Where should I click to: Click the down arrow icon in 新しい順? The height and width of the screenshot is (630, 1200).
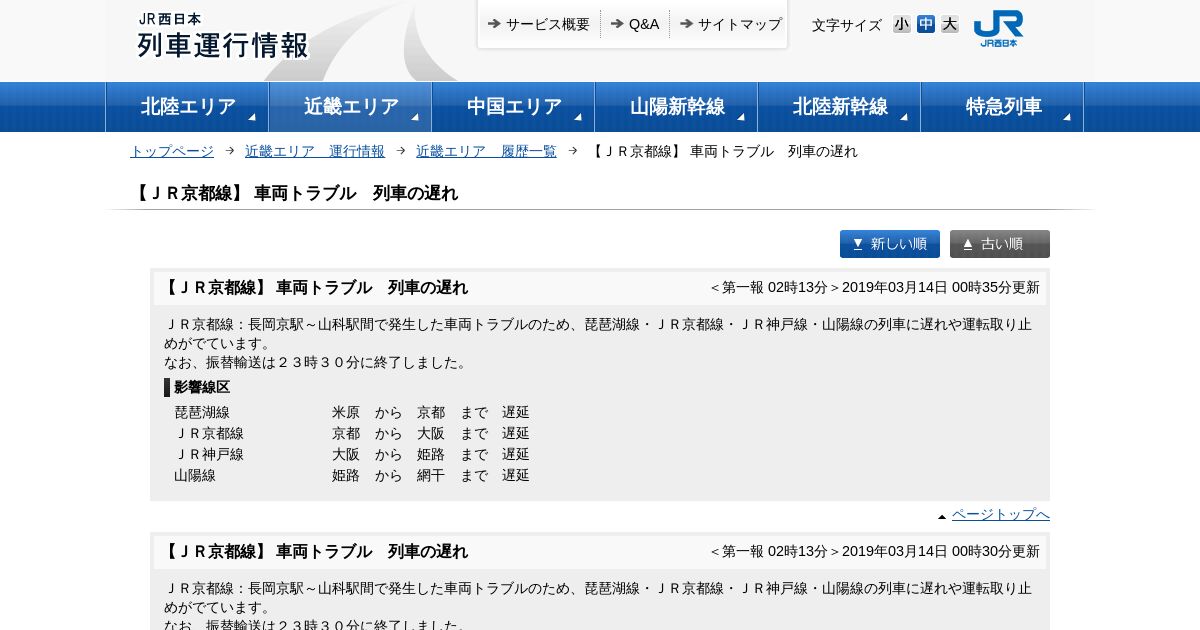tap(858, 244)
